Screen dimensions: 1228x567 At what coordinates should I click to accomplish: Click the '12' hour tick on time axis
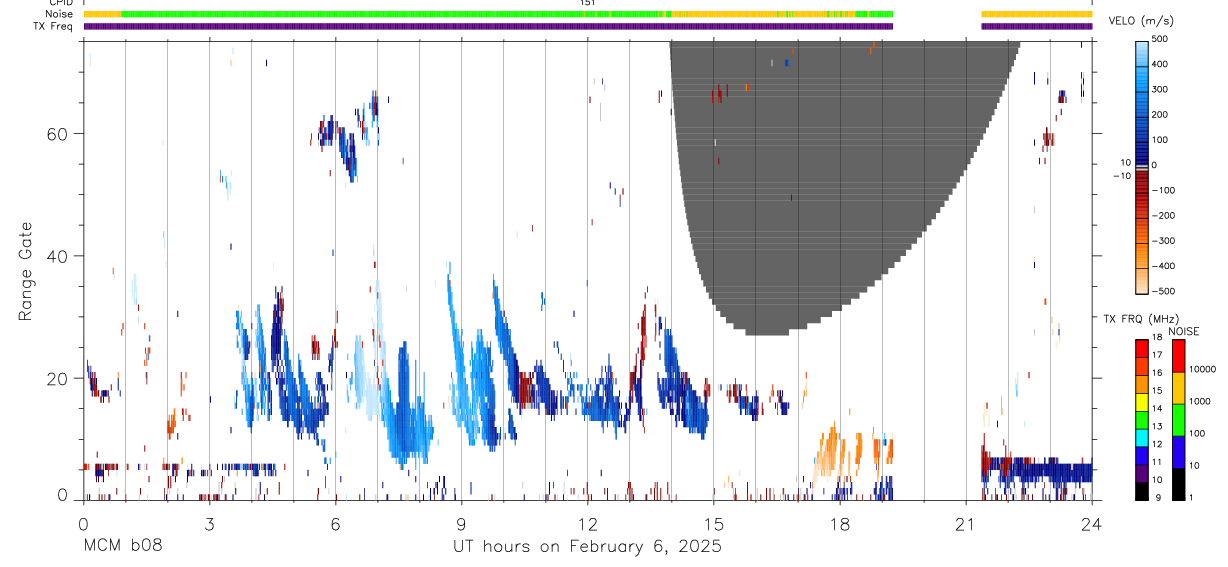pyautogui.click(x=587, y=524)
